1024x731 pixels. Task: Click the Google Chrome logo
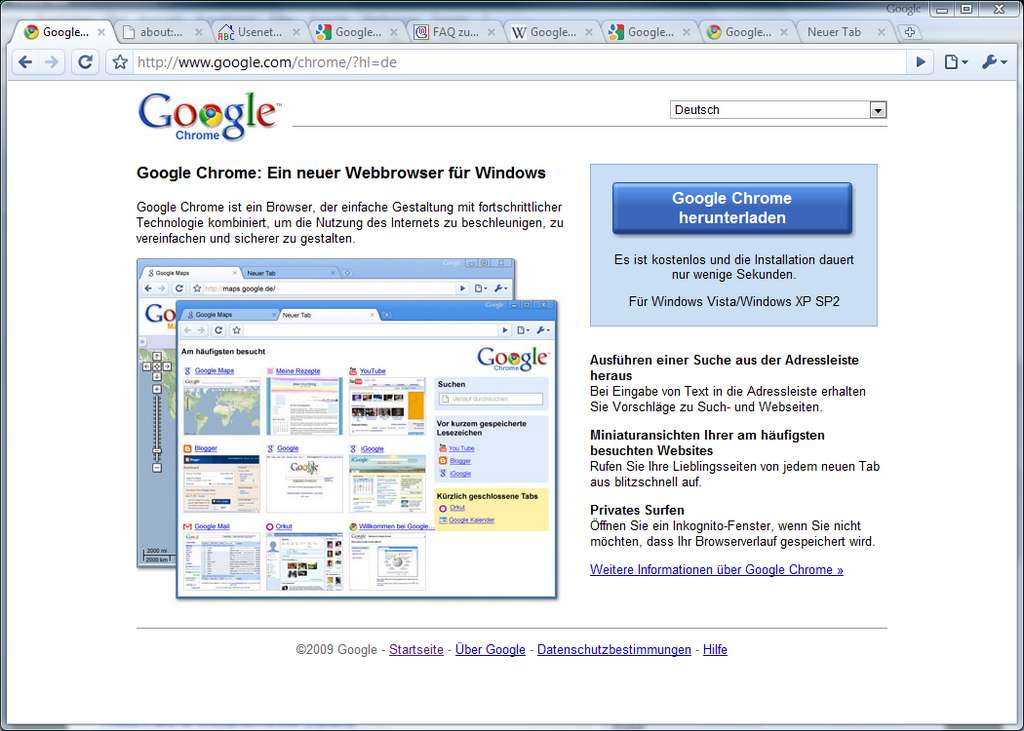tap(209, 116)
